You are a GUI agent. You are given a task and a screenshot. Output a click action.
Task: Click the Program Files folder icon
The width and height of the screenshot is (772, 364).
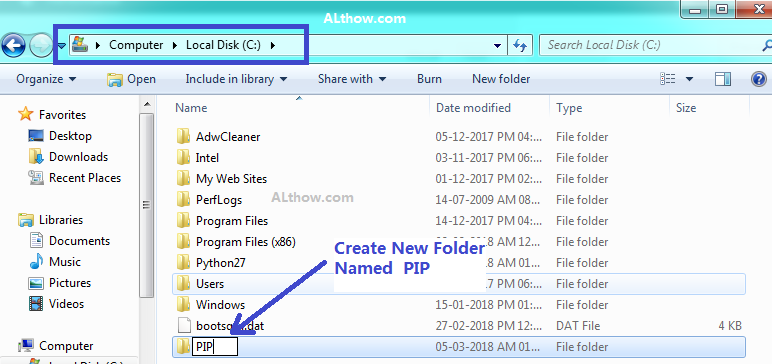(183, 221)
